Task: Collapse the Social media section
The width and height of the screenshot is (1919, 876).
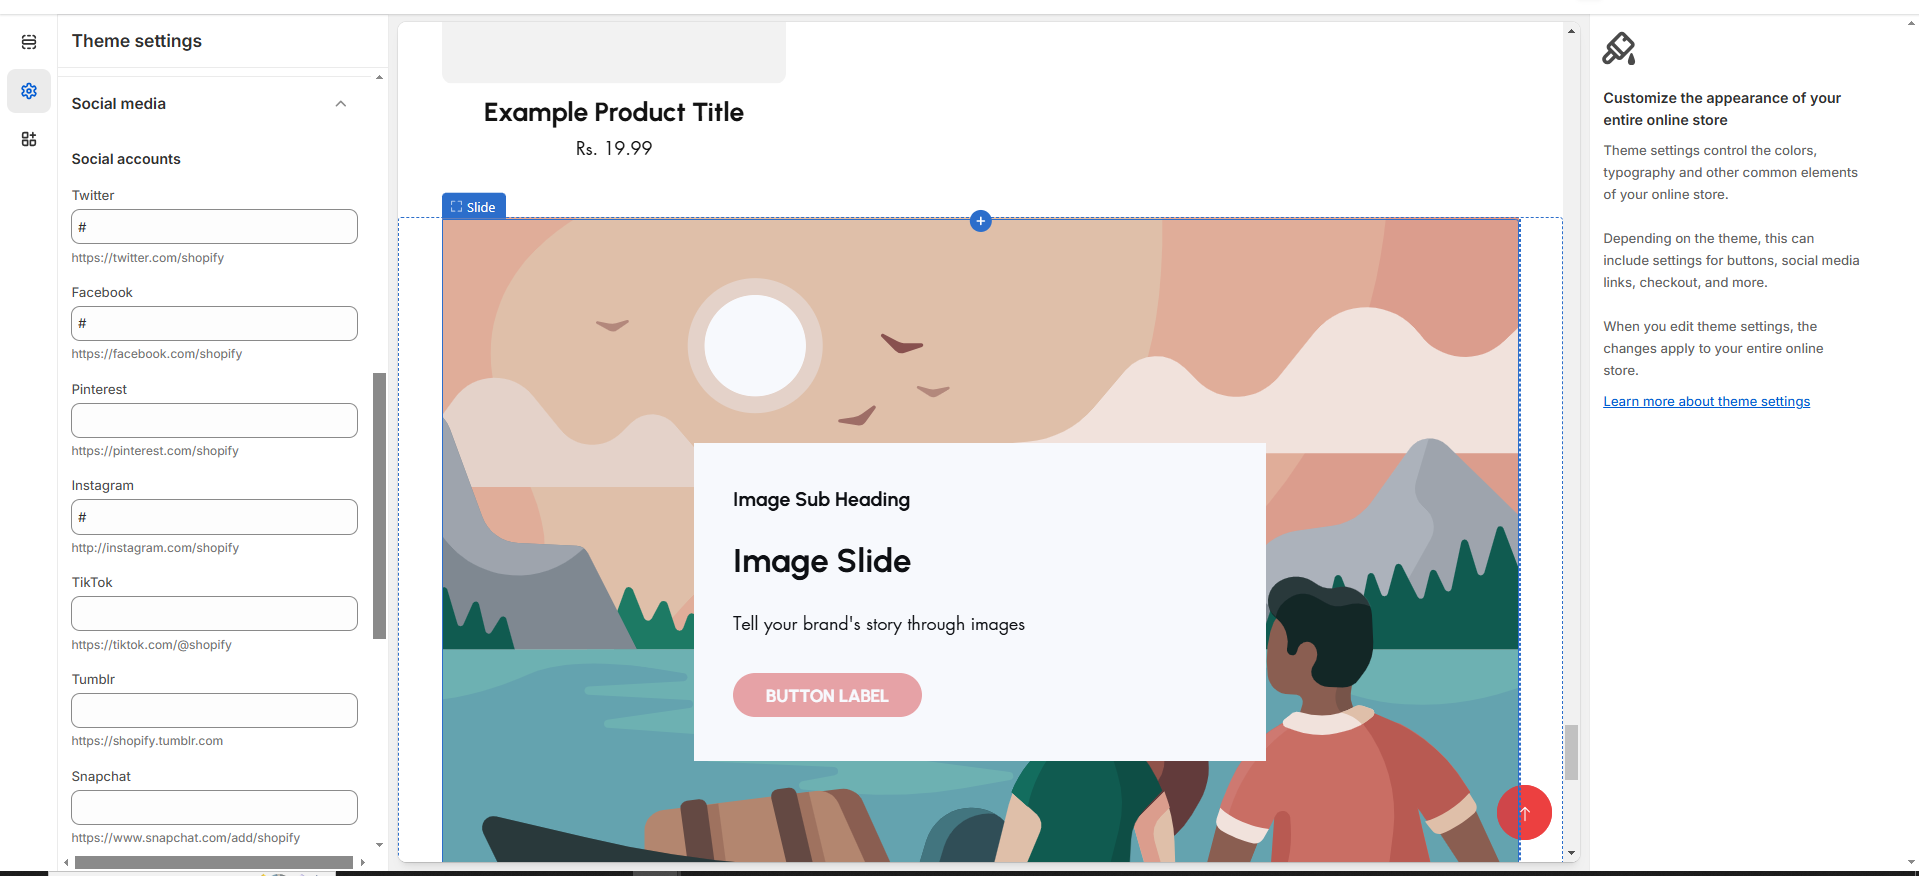Action: coord(341,104)
